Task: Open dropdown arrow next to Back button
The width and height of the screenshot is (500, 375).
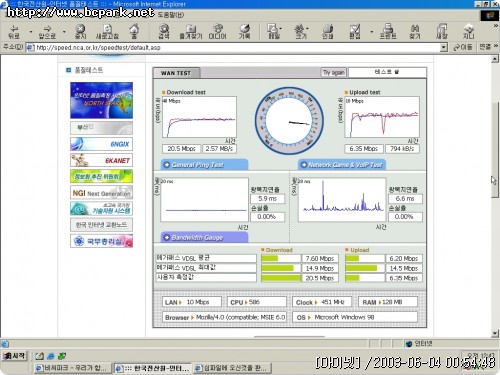Action: point(31,32)
